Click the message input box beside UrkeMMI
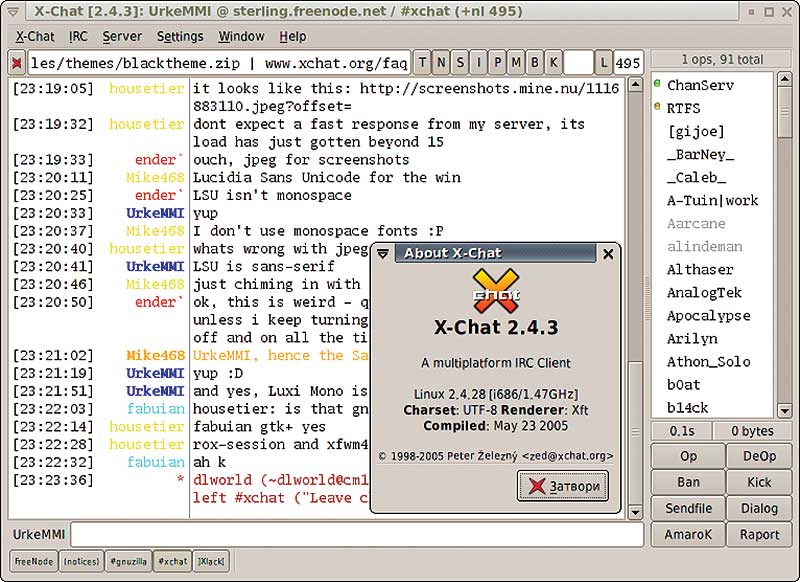Image resolution: width=800 pixels, height=582 pixels. [x=357, y=534]
